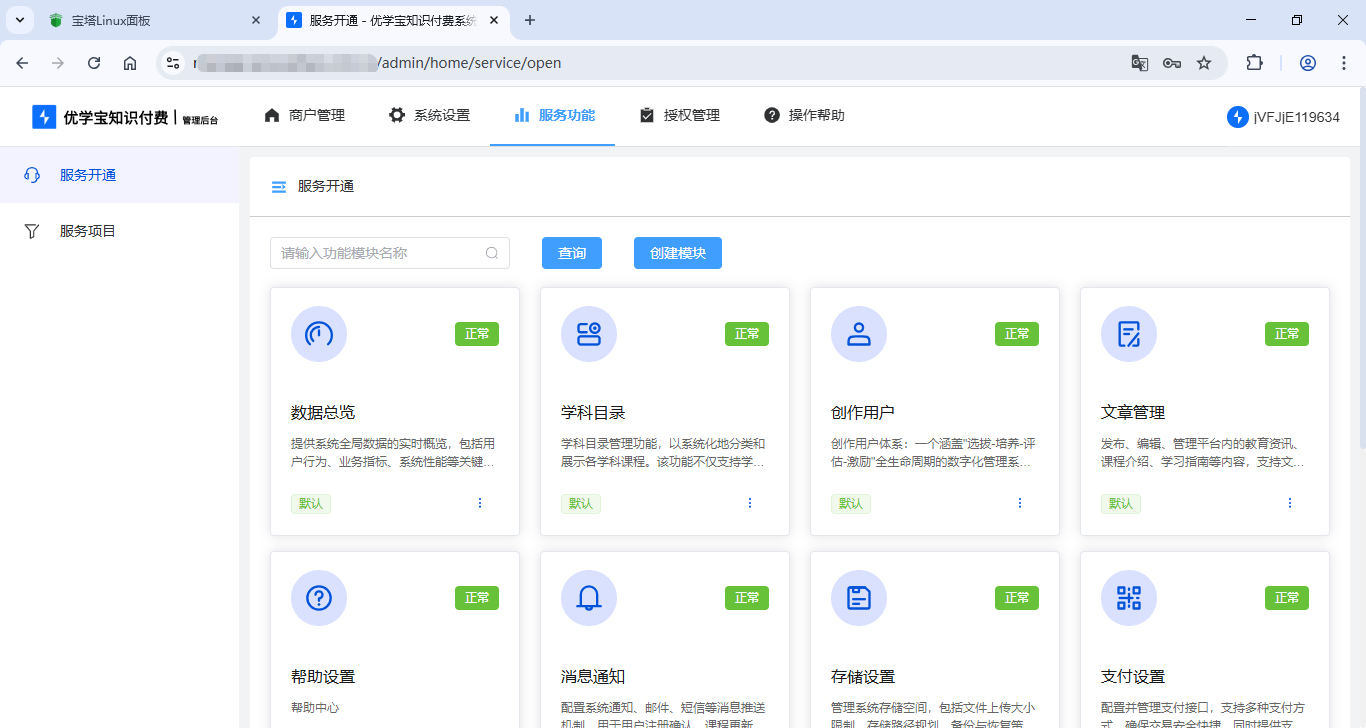Click the 数据总览 dashboard gauge icon
The width and height of the screenshot is (1366, 728).
(318, 334)
